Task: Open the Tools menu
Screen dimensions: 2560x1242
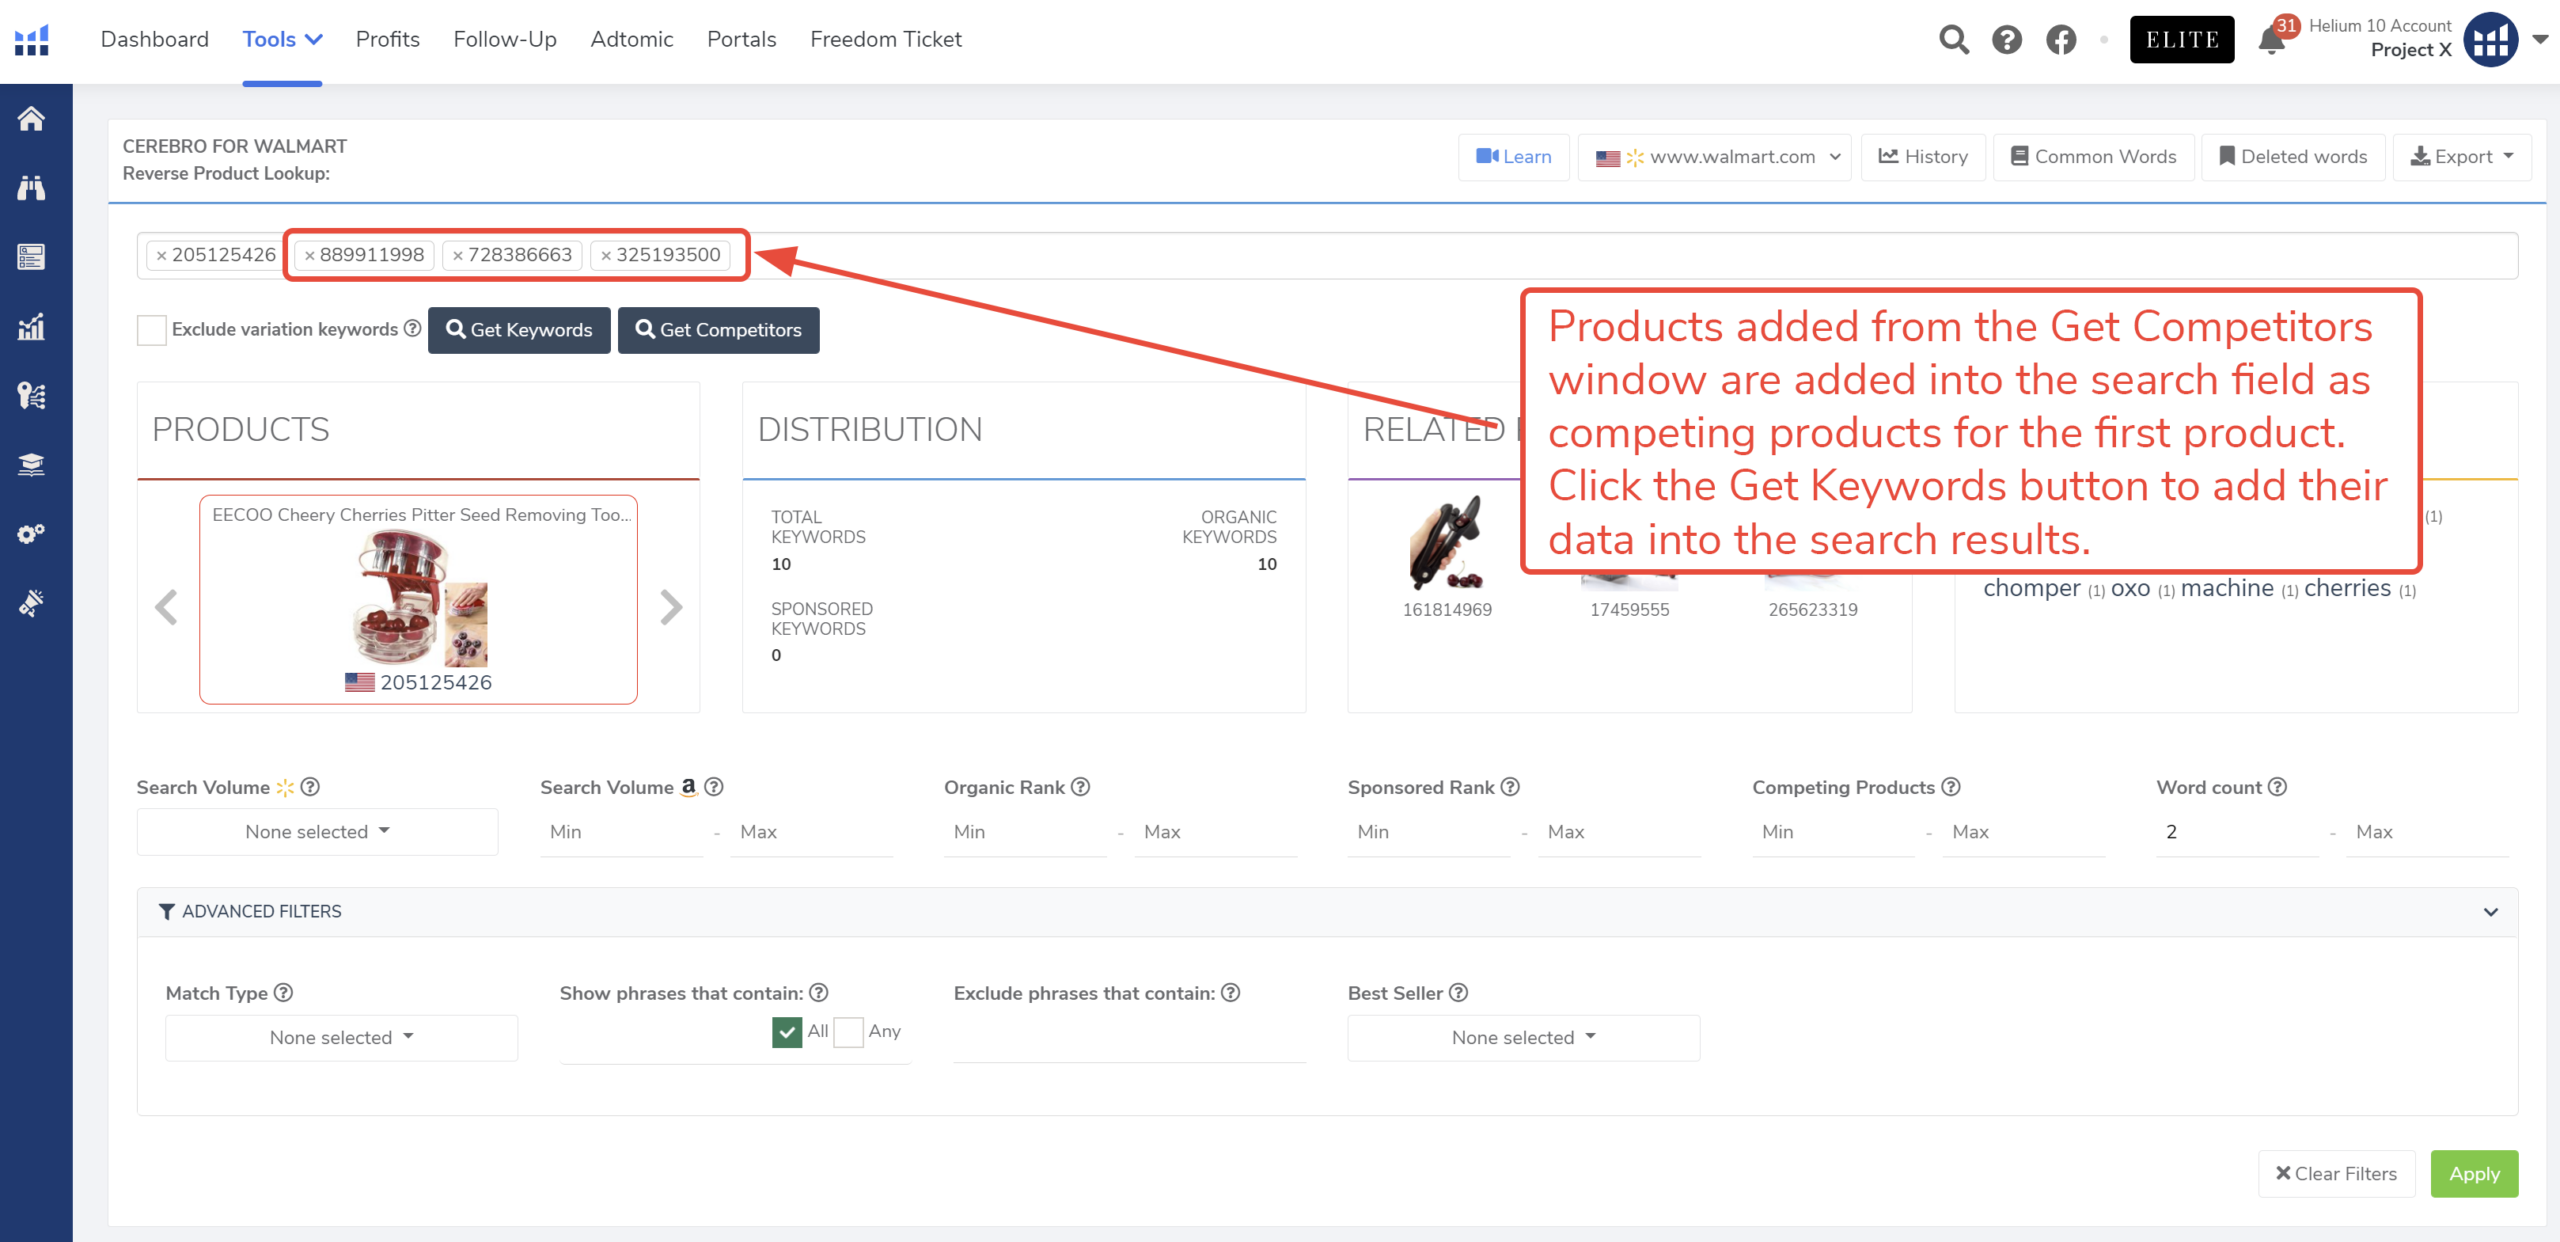Action: tap(282, 40)
